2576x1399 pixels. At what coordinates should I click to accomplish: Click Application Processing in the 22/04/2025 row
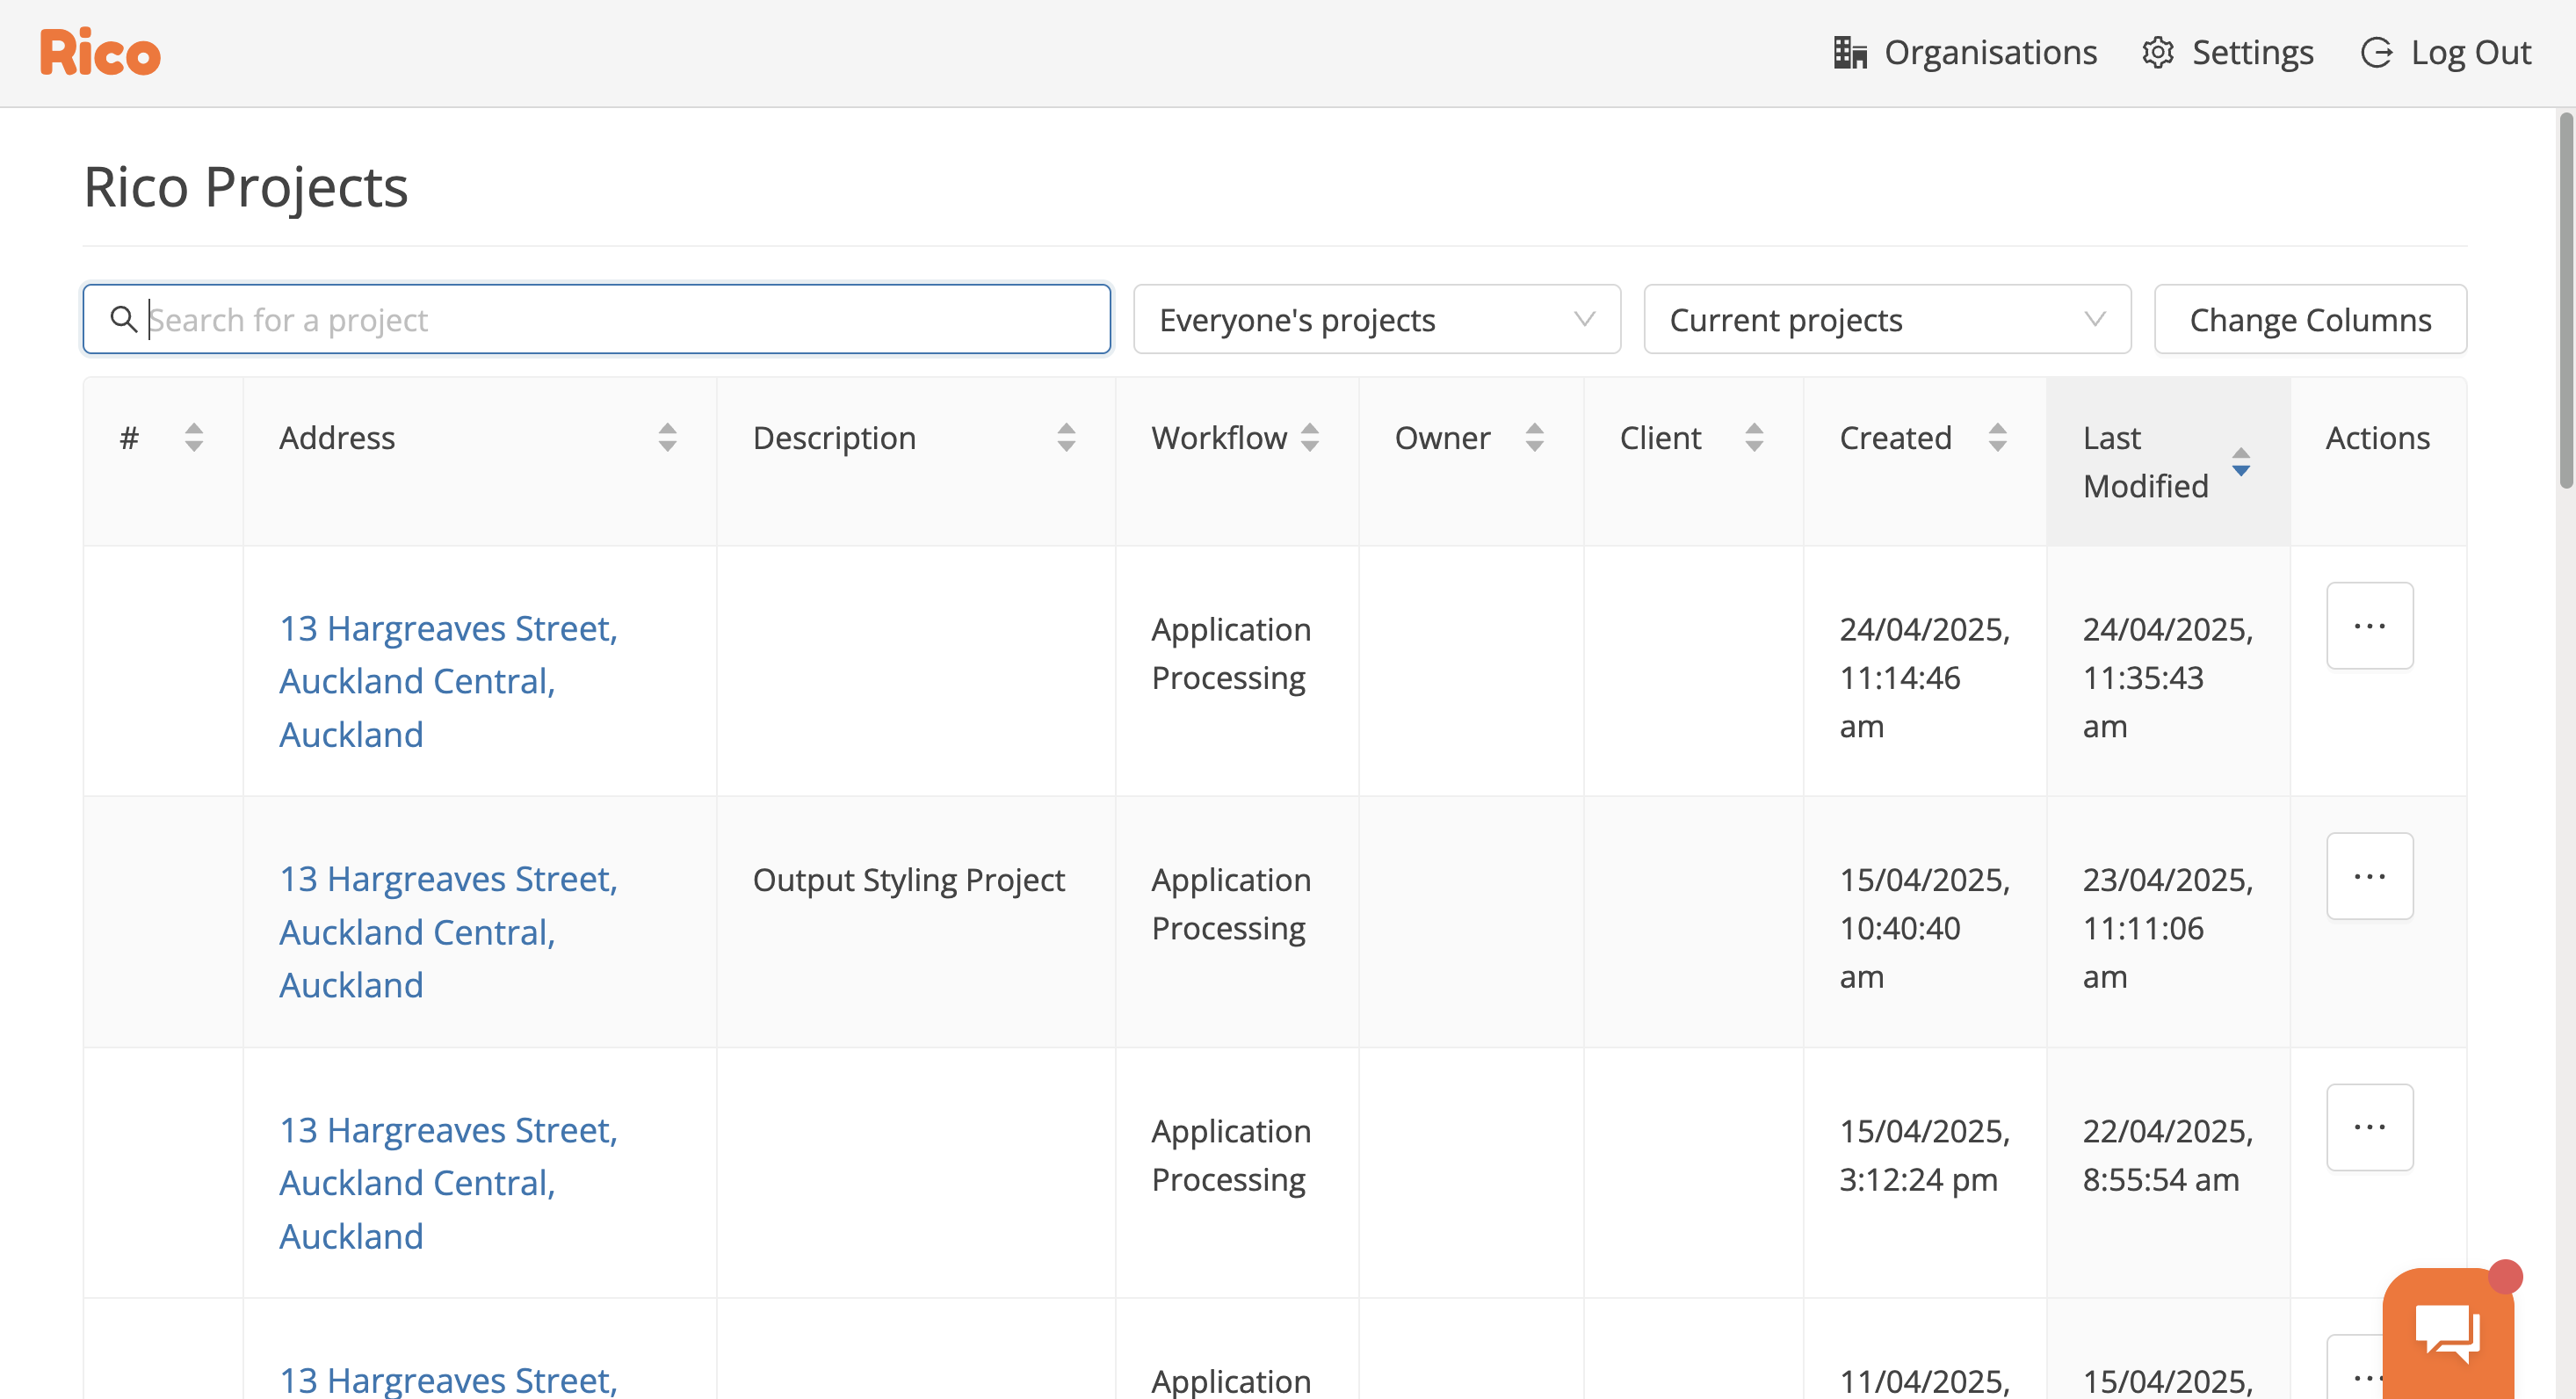[1230, 1155]
